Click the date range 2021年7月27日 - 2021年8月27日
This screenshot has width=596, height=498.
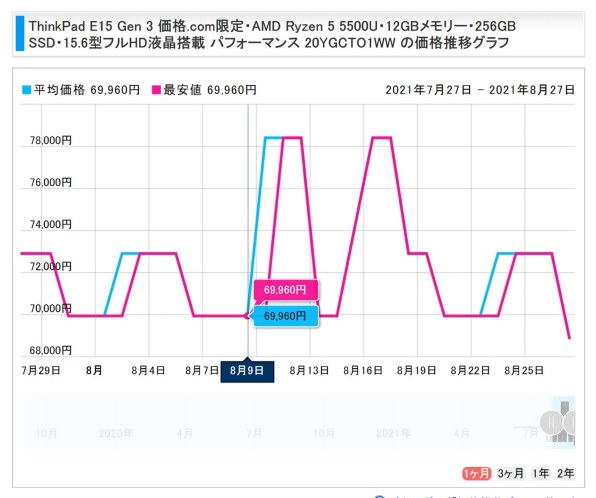tap(480, 90)
